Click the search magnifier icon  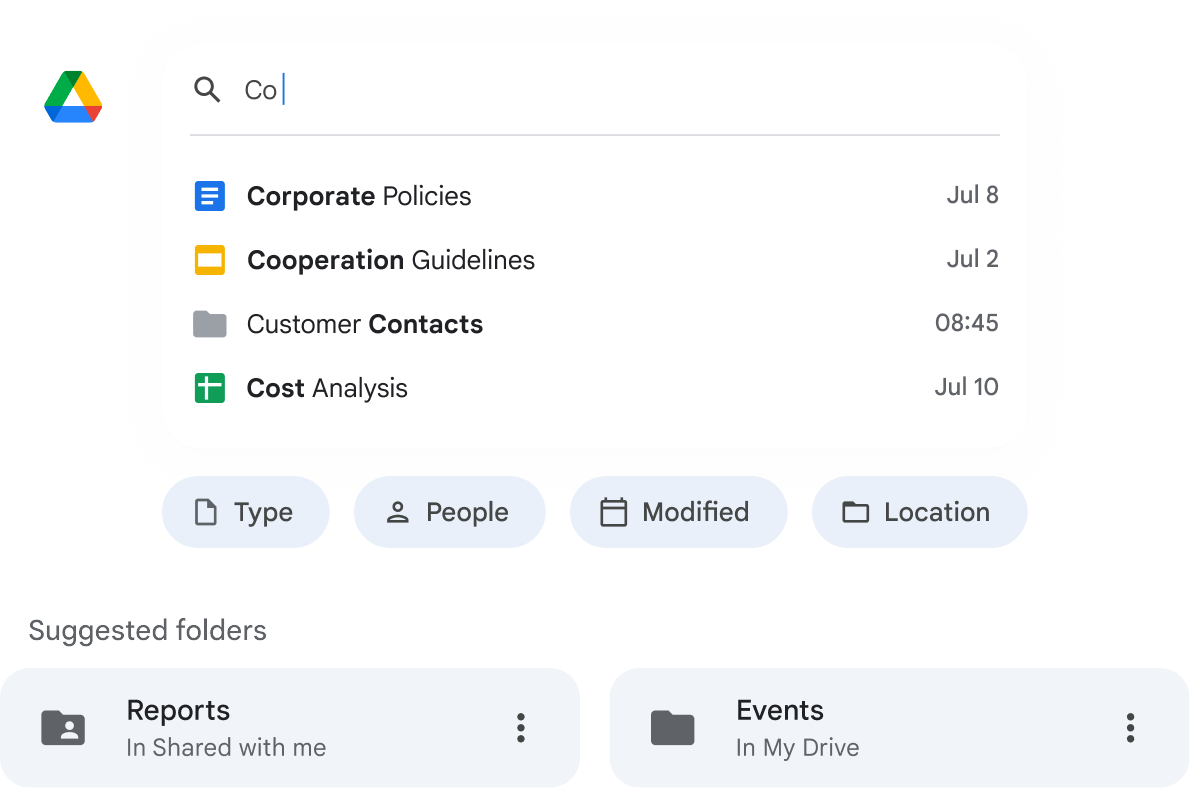207,90
